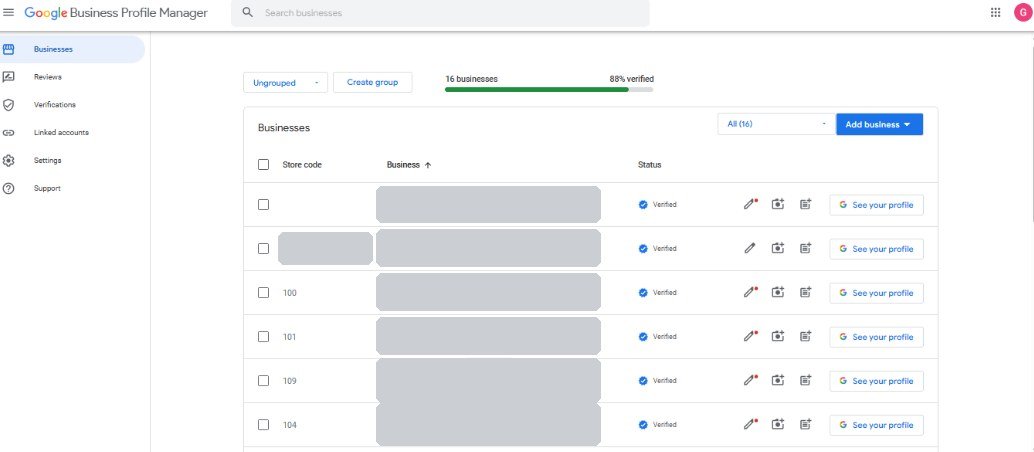Edit pencil in first business row
This screenshot has height=452, width=1034.
pos(750,205)
